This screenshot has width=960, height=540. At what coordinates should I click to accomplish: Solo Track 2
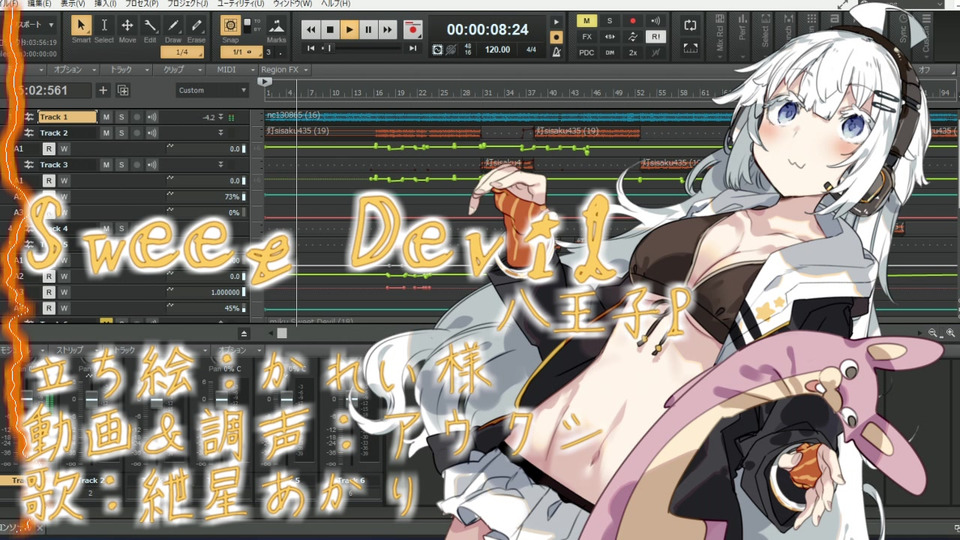(121, 133)
